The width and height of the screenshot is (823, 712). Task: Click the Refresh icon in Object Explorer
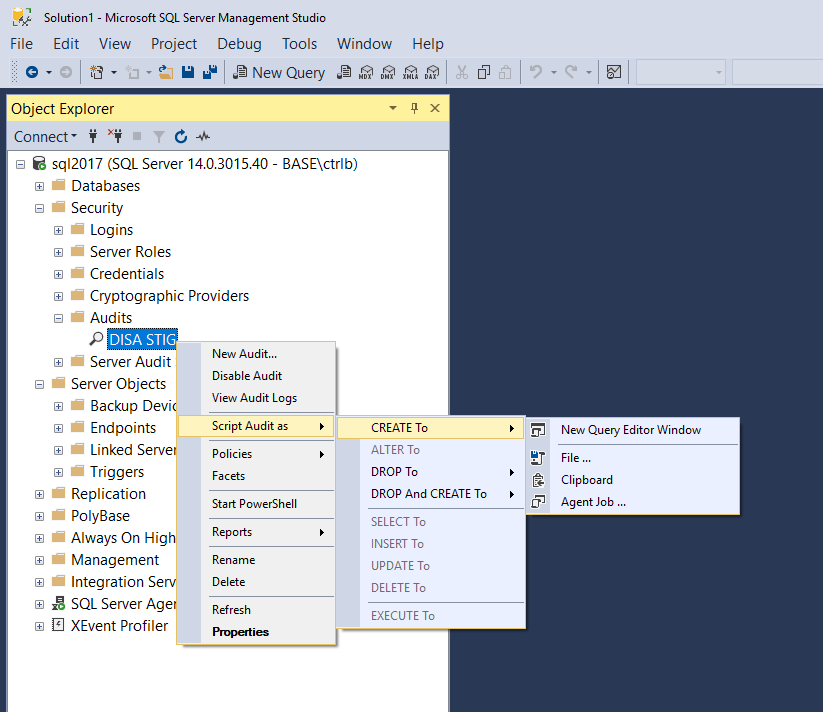(181, 137)
